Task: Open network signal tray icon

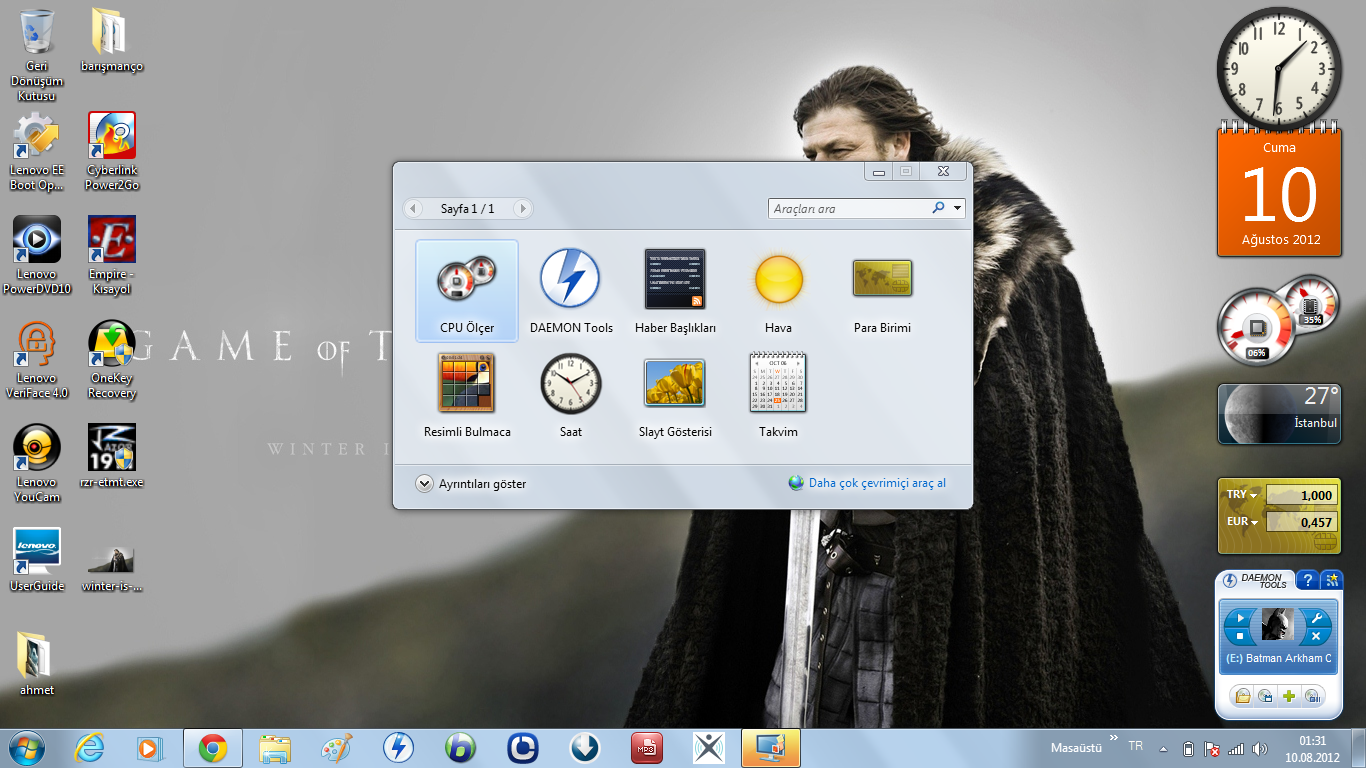Action: (1236, 748)
